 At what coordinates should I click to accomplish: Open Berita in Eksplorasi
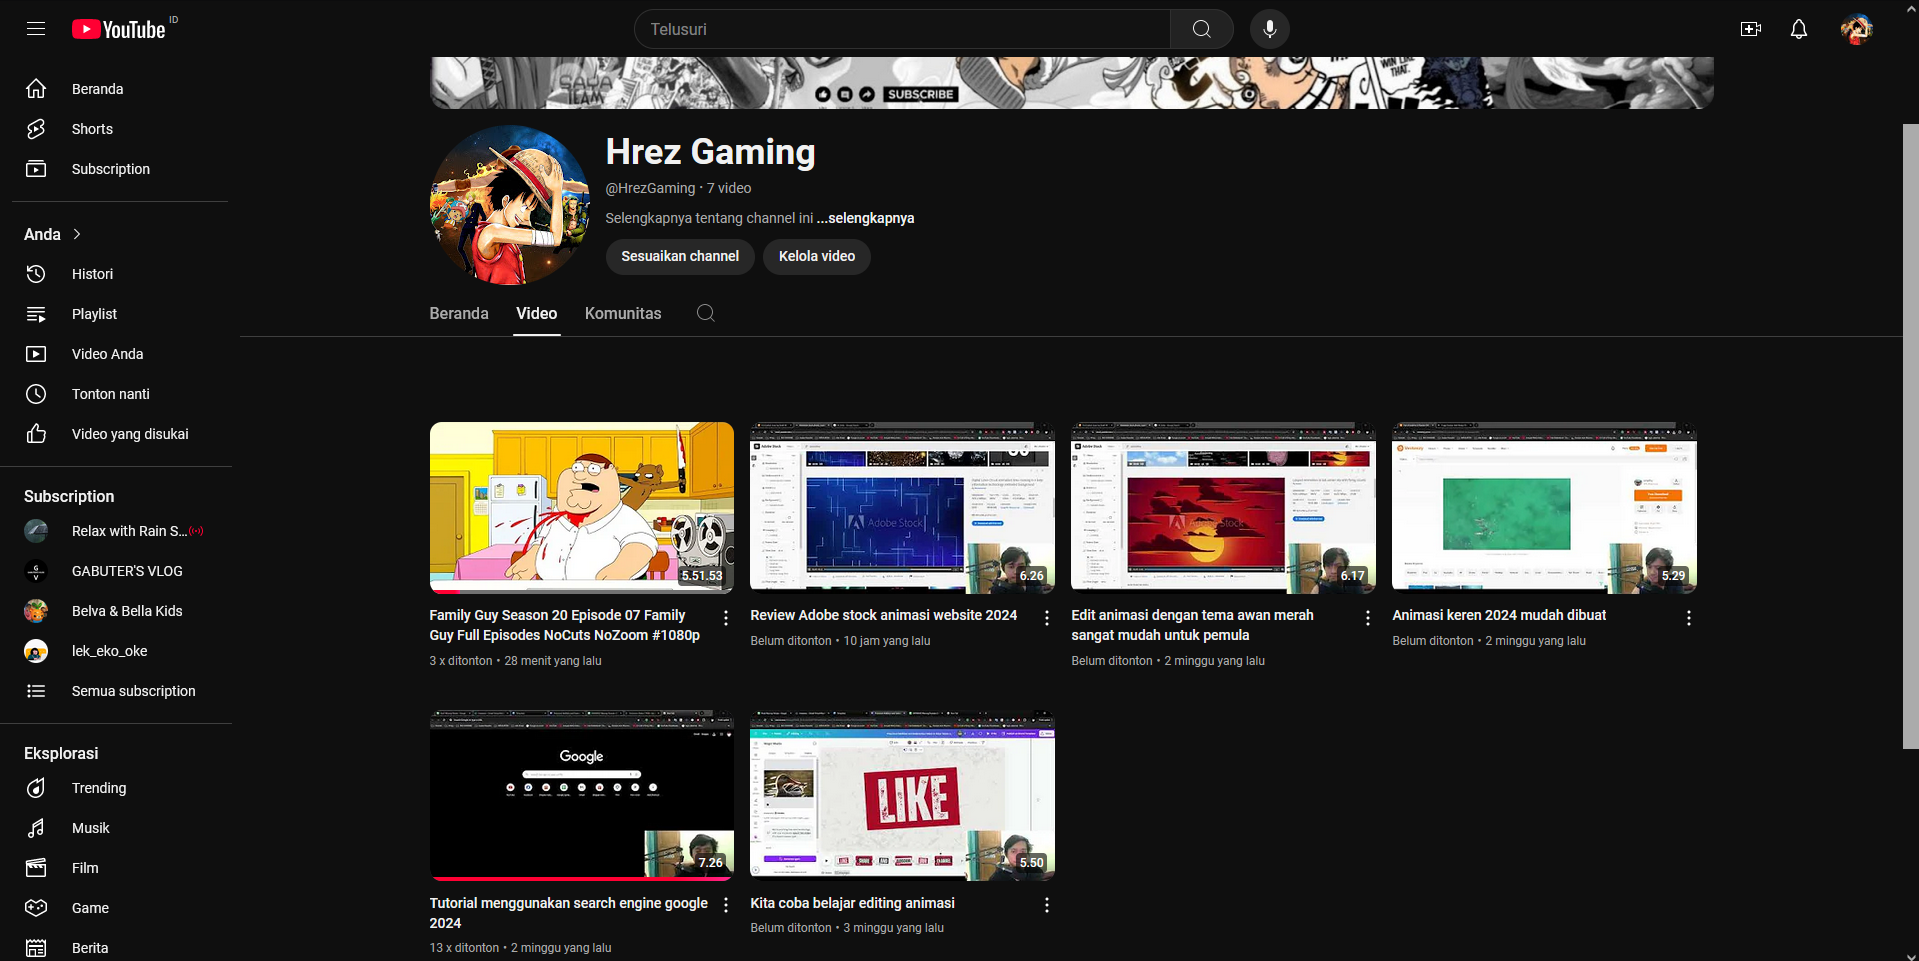(120, 948)
